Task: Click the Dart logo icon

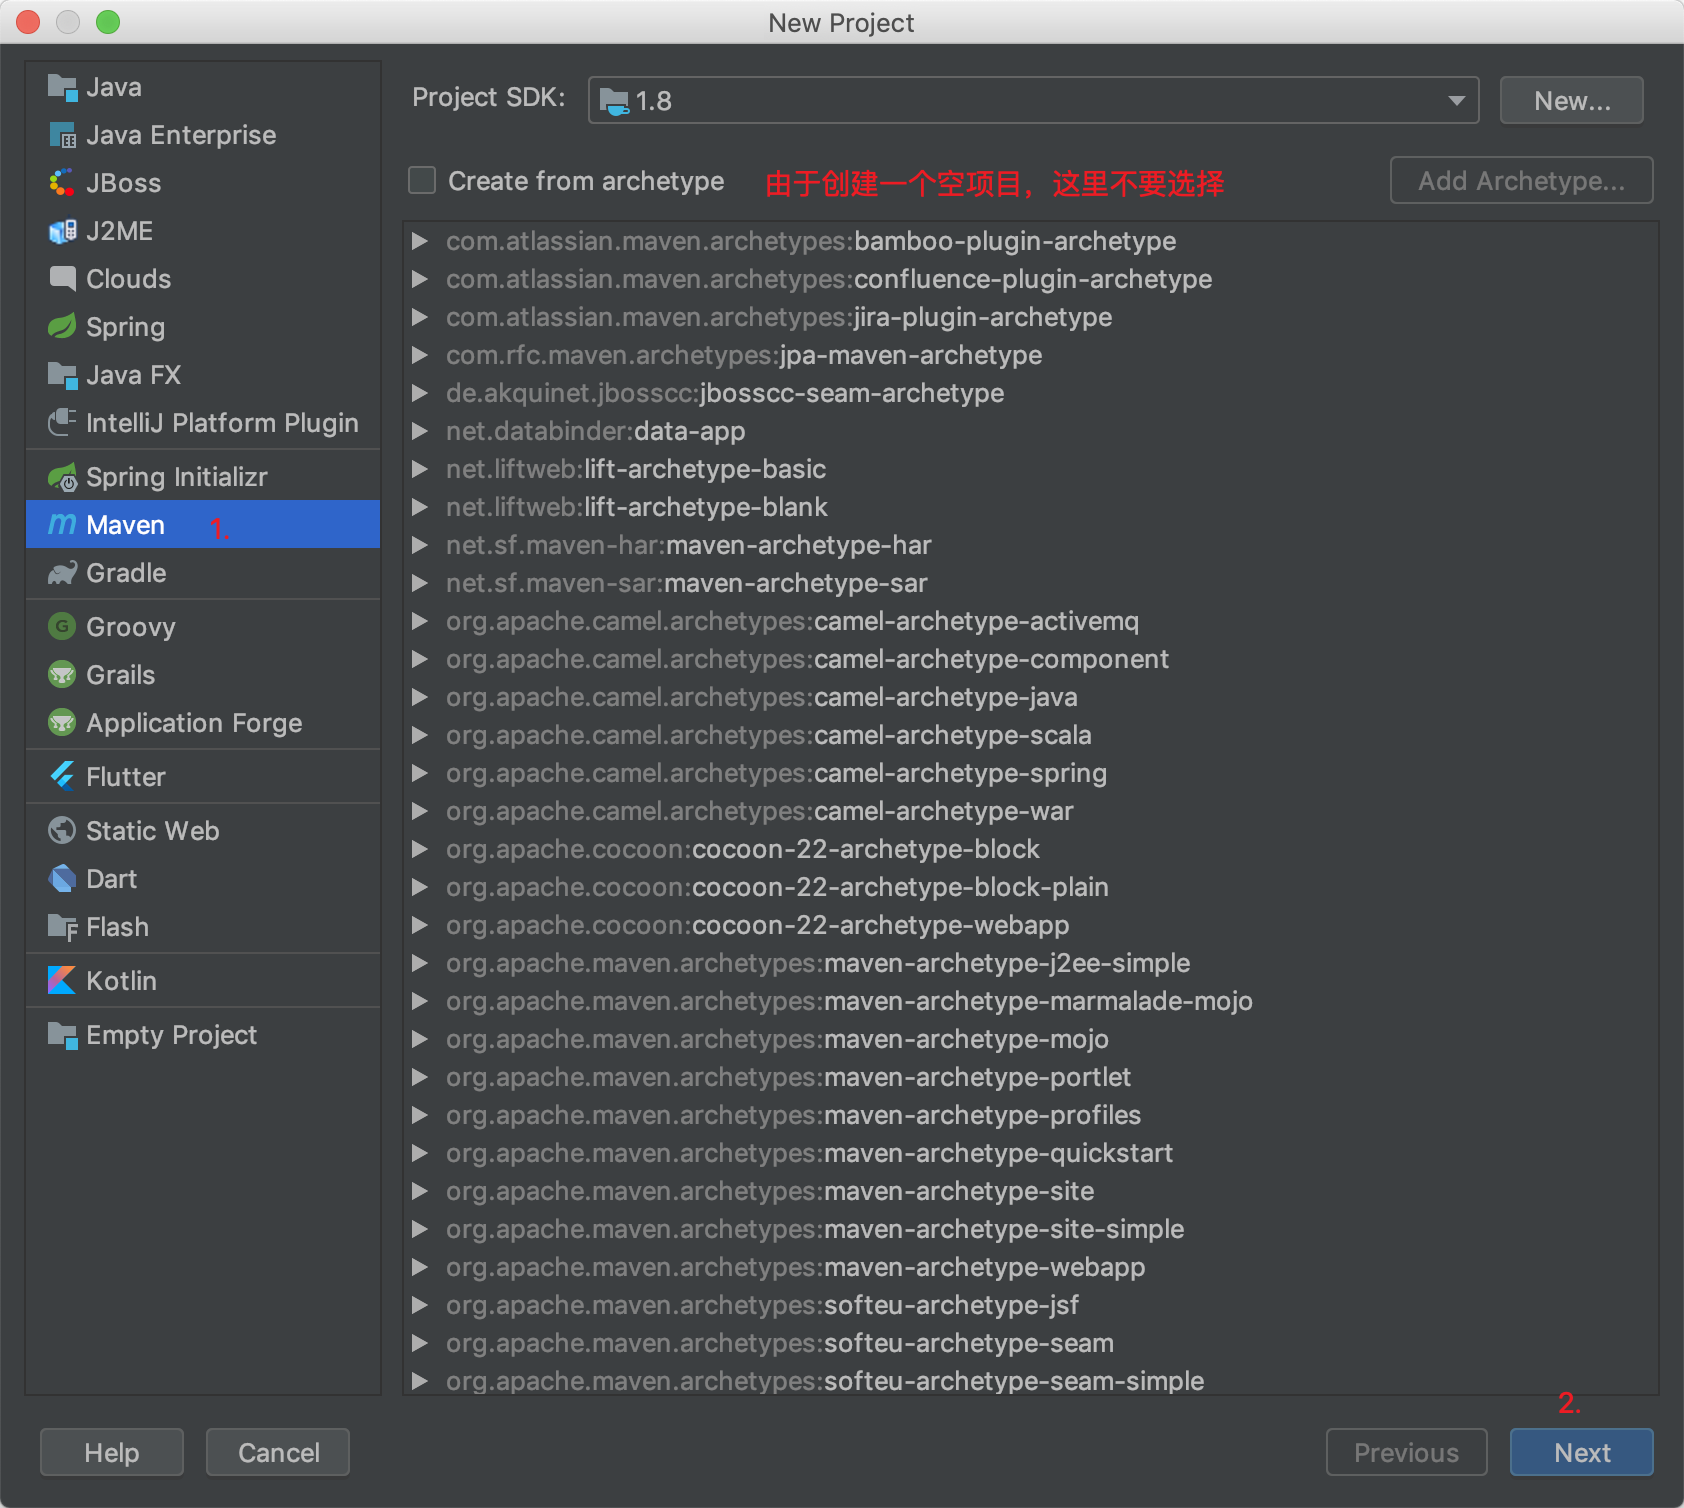Action: [x=62, y=879]
